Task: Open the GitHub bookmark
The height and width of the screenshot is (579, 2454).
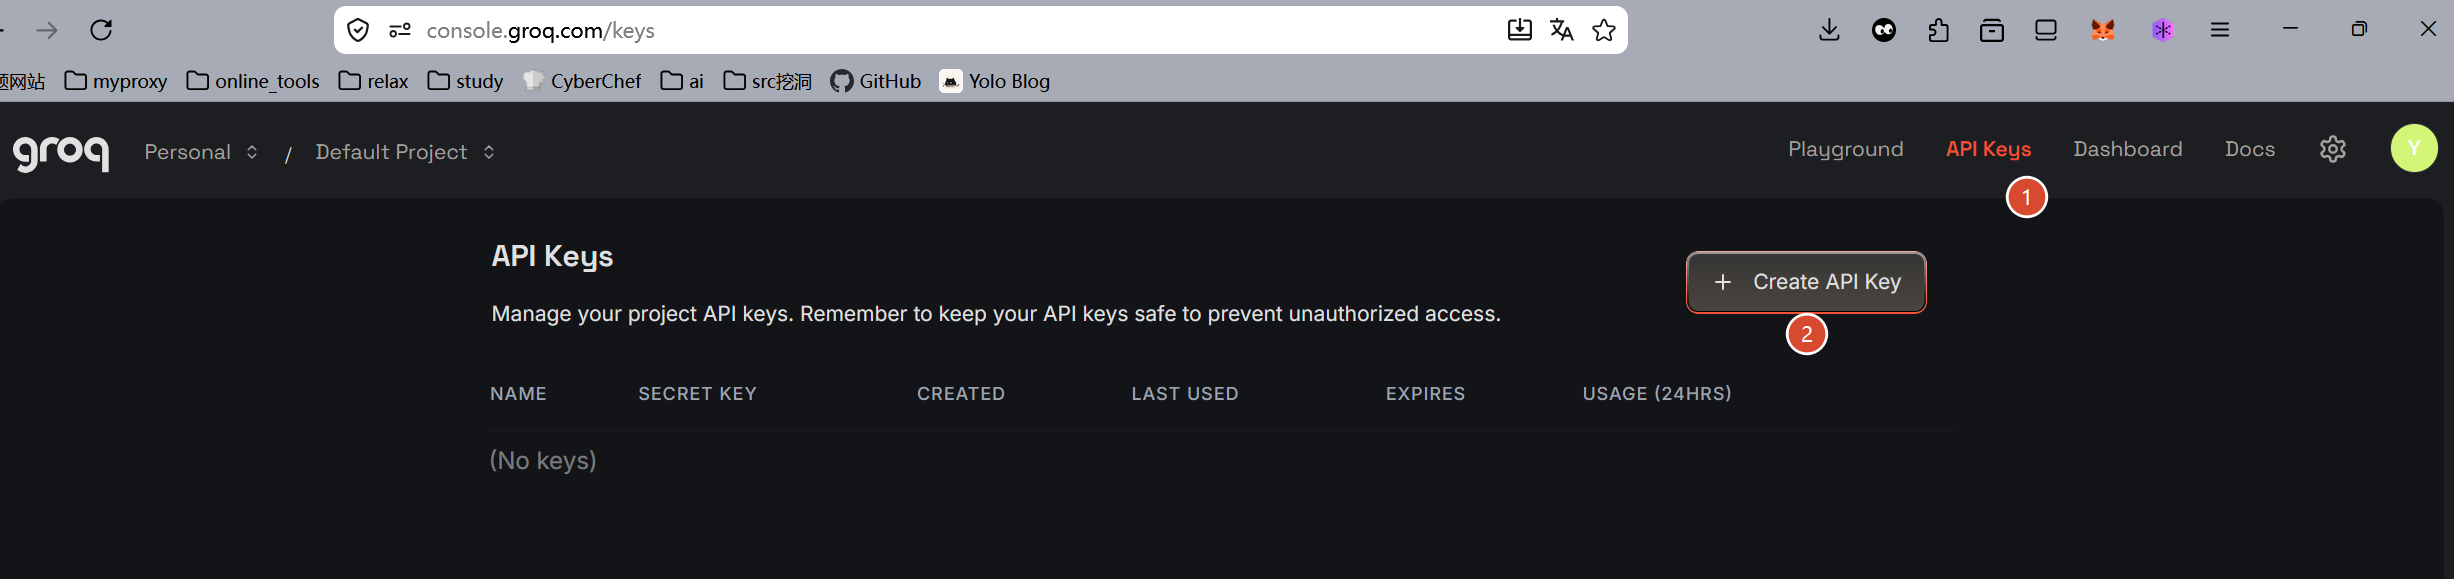Action: point(875,81)
